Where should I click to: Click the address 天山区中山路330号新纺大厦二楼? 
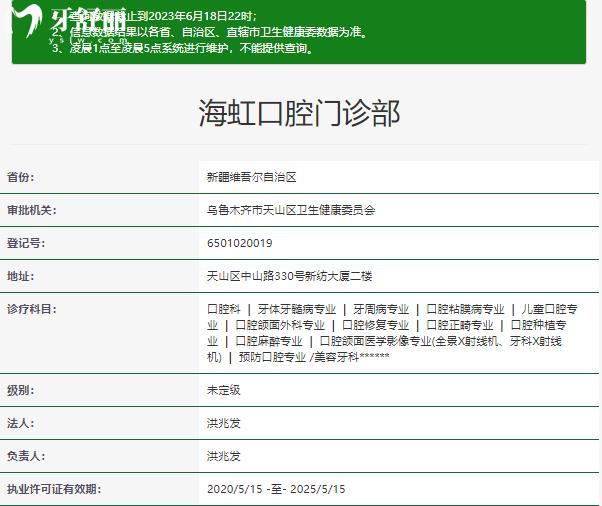(x=289, y=276)
